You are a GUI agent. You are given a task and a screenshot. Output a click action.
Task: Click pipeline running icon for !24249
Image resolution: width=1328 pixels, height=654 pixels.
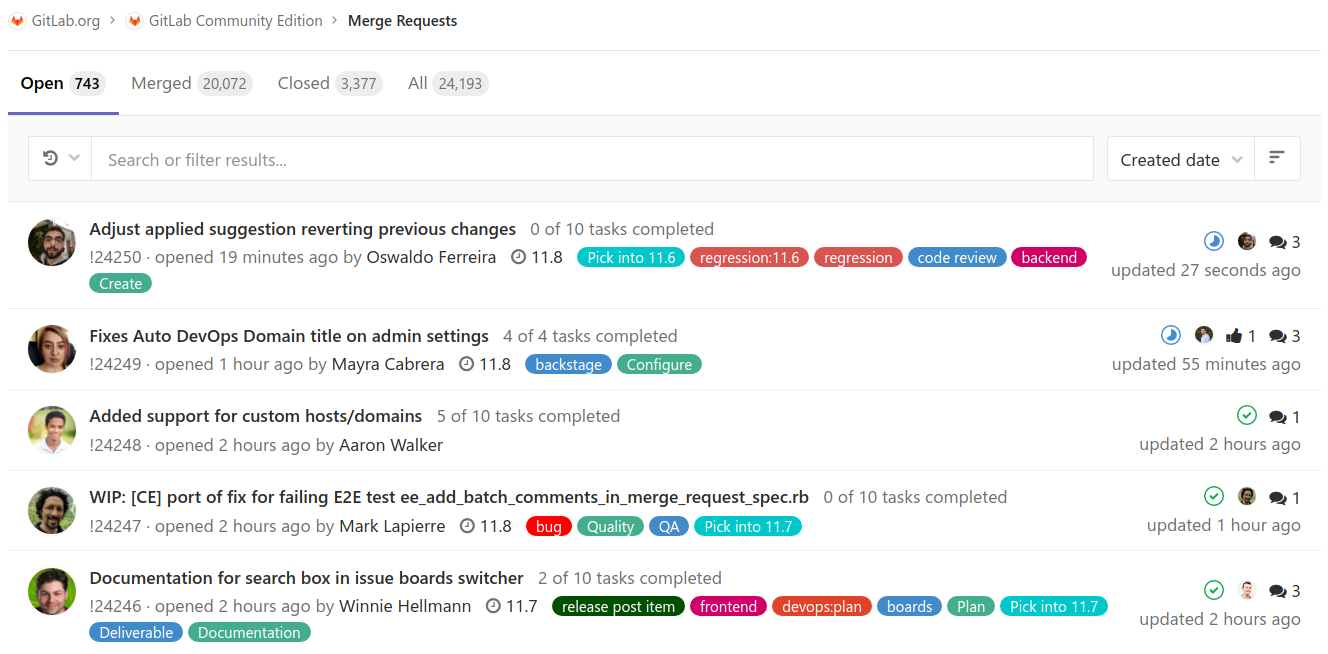1171,335
